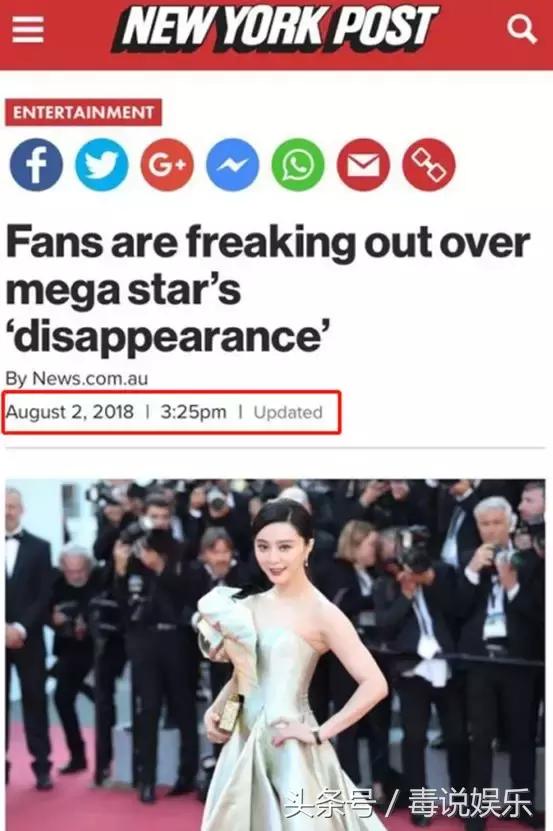Share the article on WhatsApp
The image size is (553, 831).
(x=298, y=165)
